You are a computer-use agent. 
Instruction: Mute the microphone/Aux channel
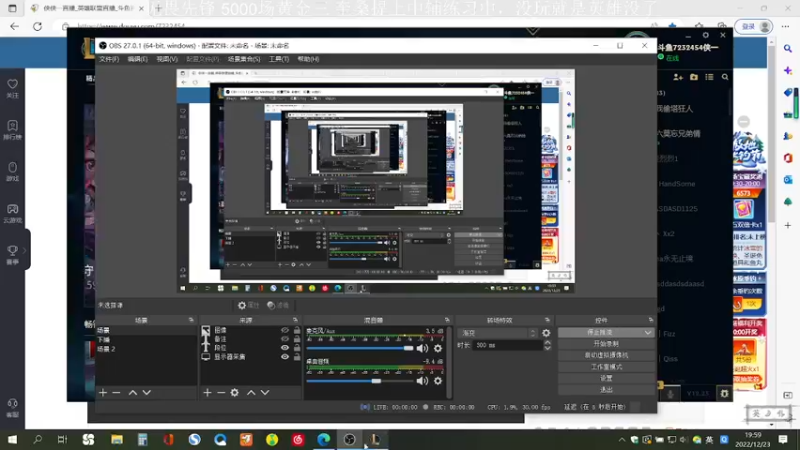[422, 348]
